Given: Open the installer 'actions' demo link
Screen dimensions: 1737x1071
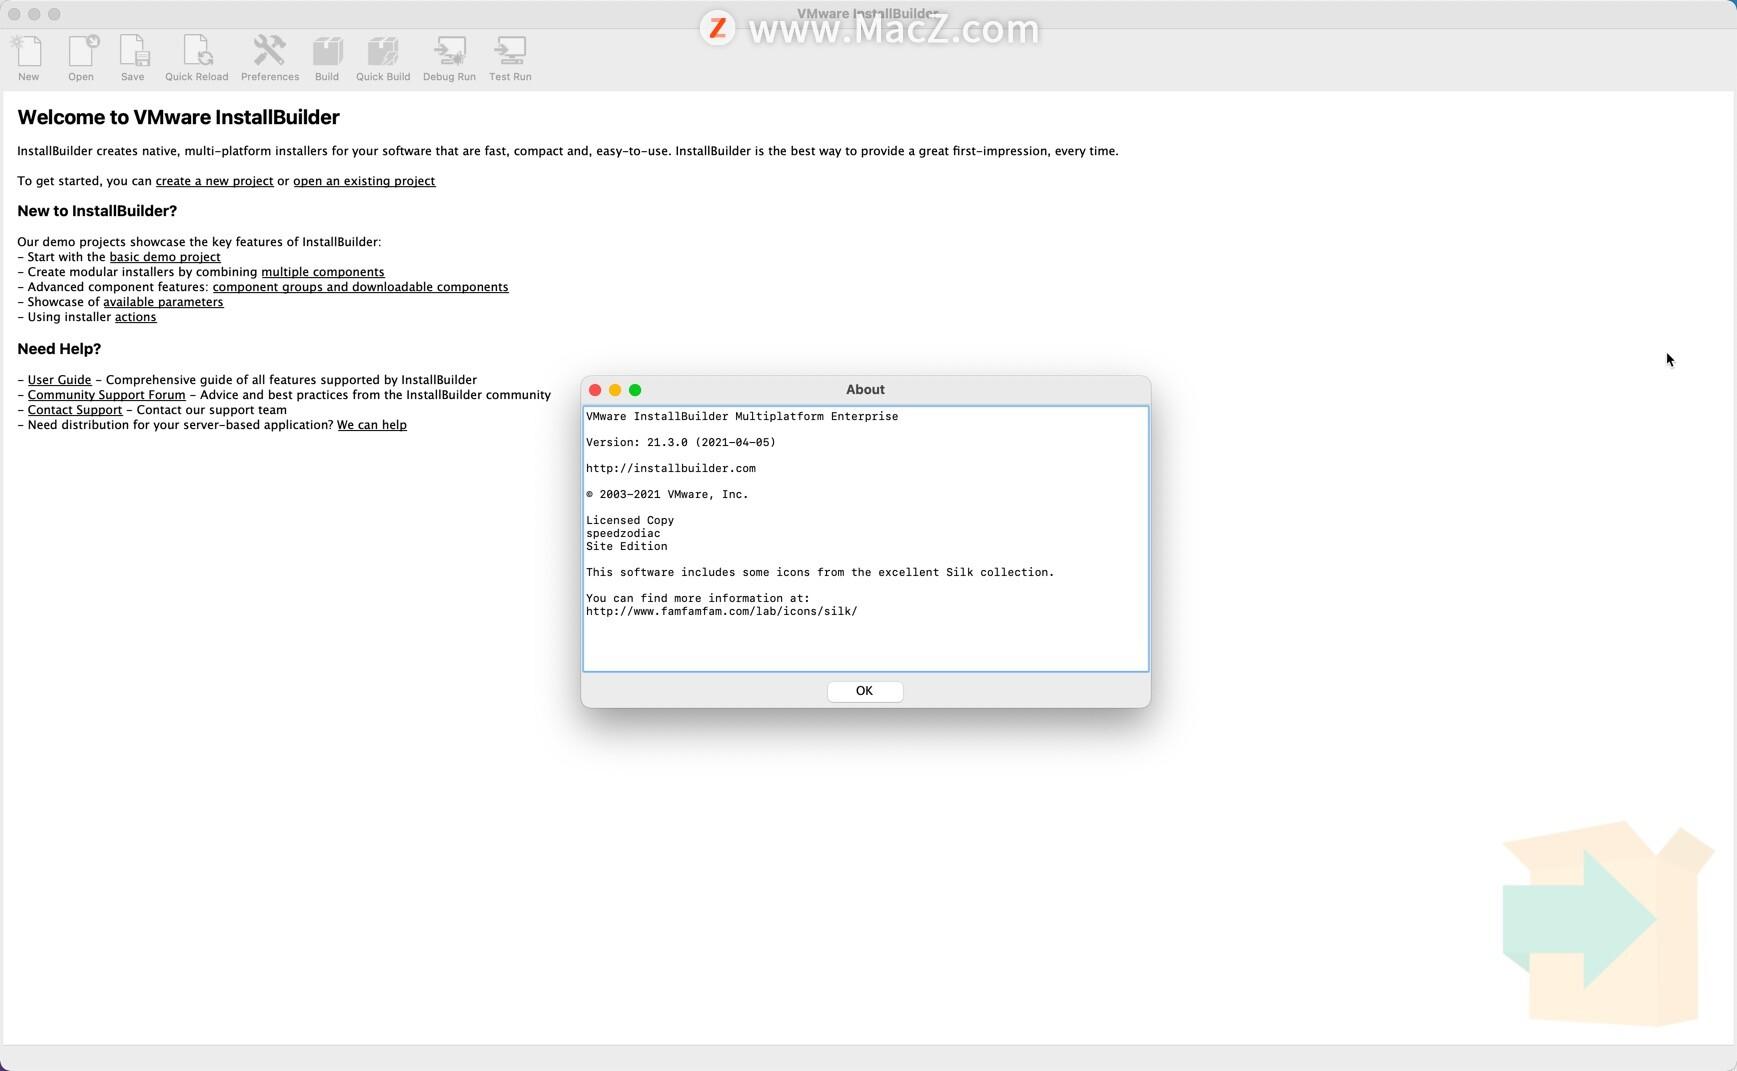Looking at the screenshot, I should tap(136, 316).
